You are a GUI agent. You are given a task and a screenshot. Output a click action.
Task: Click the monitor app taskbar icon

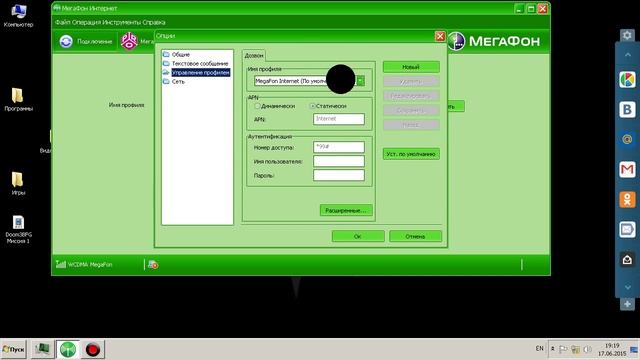(x=42, y=349)
